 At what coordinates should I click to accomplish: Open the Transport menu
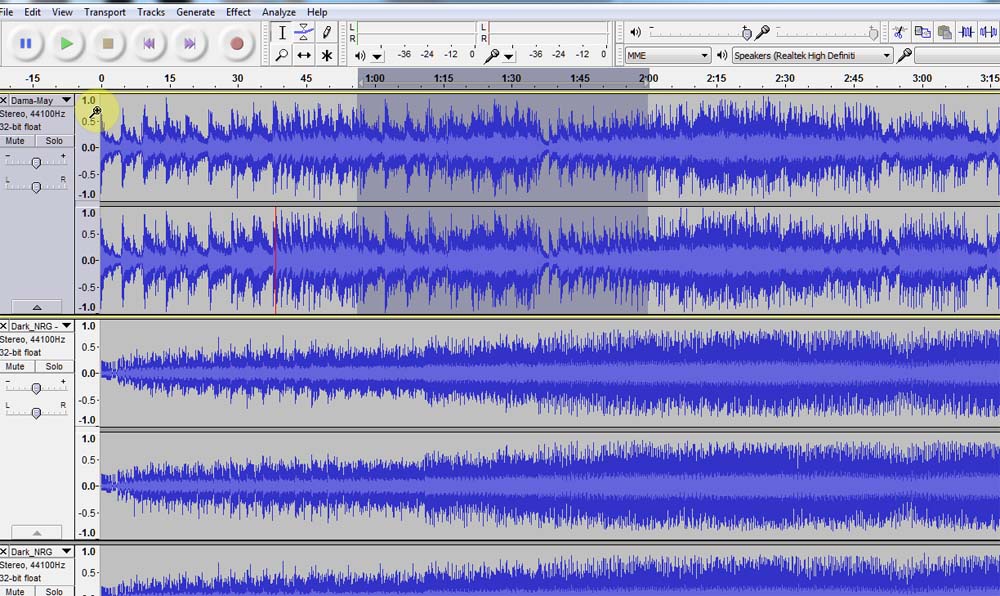105,12
